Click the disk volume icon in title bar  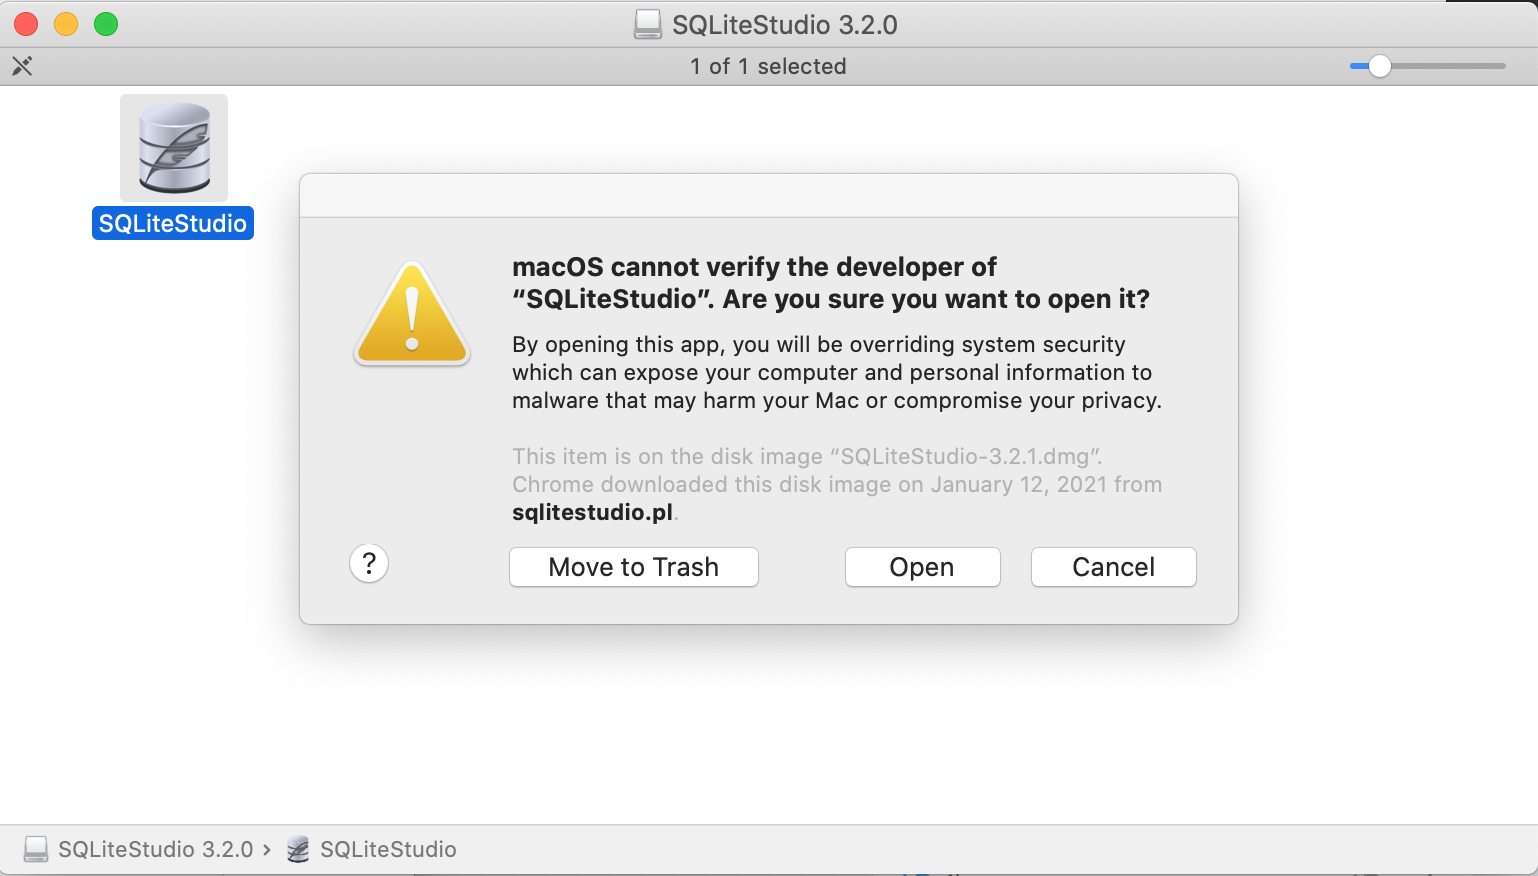click(x=648, y=25)
